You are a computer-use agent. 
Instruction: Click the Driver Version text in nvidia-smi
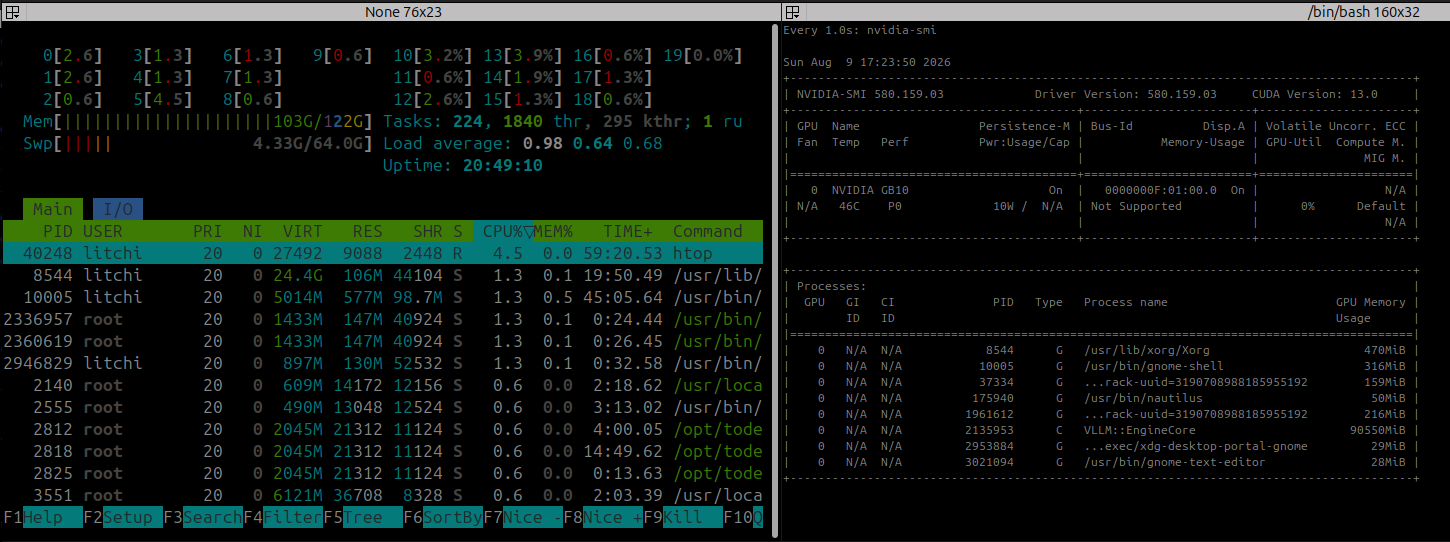coord(1126,94)
